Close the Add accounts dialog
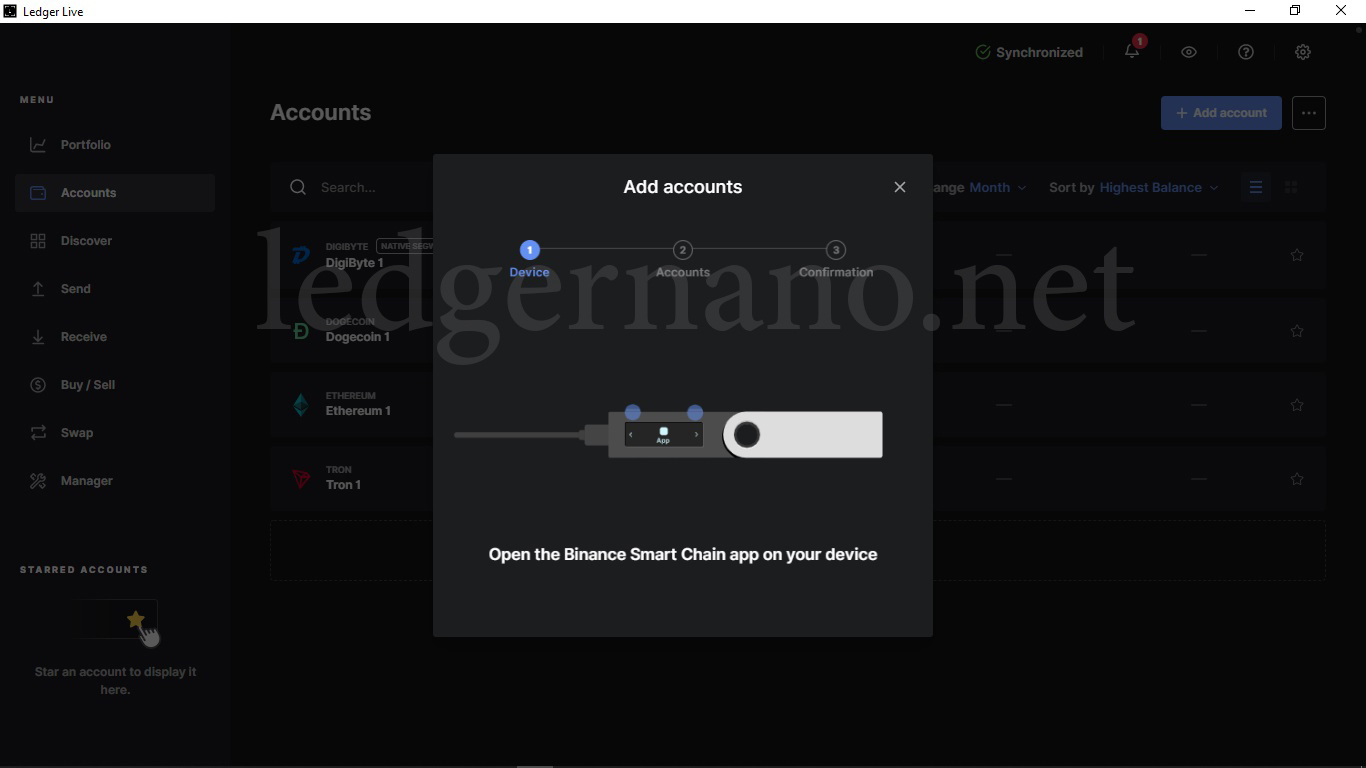This screenshot has width=1366, height=768. point(900,187)
